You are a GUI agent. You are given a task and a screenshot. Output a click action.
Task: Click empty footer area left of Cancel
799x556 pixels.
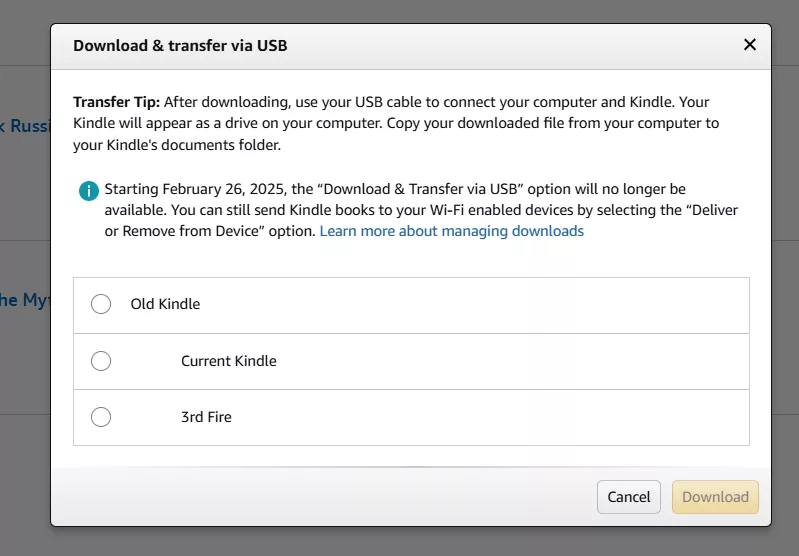(330, 497)
